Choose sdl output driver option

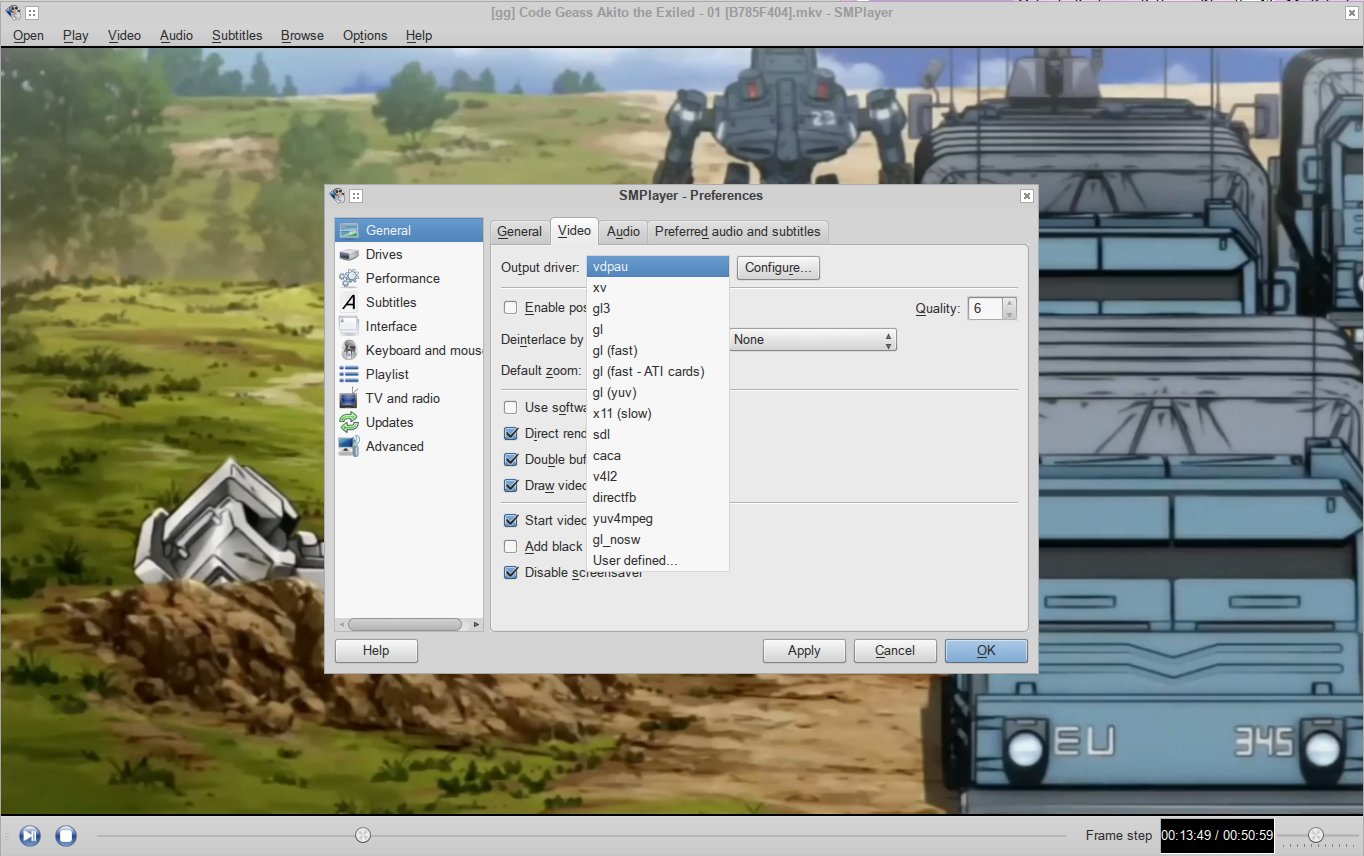click(658, 435)
